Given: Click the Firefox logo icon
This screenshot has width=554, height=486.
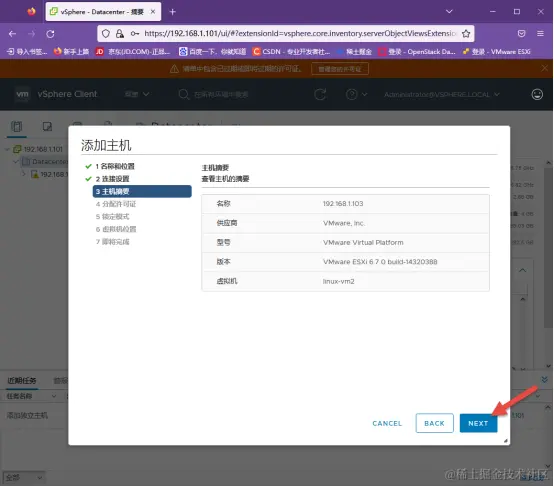Looking at the screenshot, I should (x=31, y=12).
